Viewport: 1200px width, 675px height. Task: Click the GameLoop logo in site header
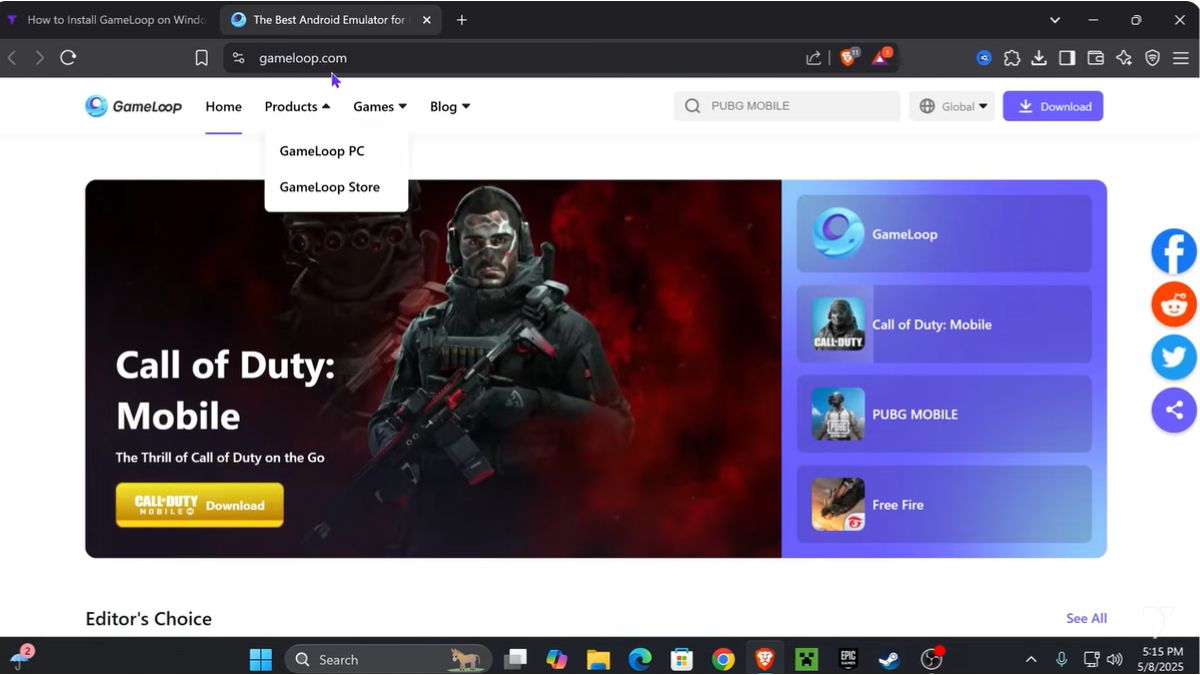click(x=133, y=106)
